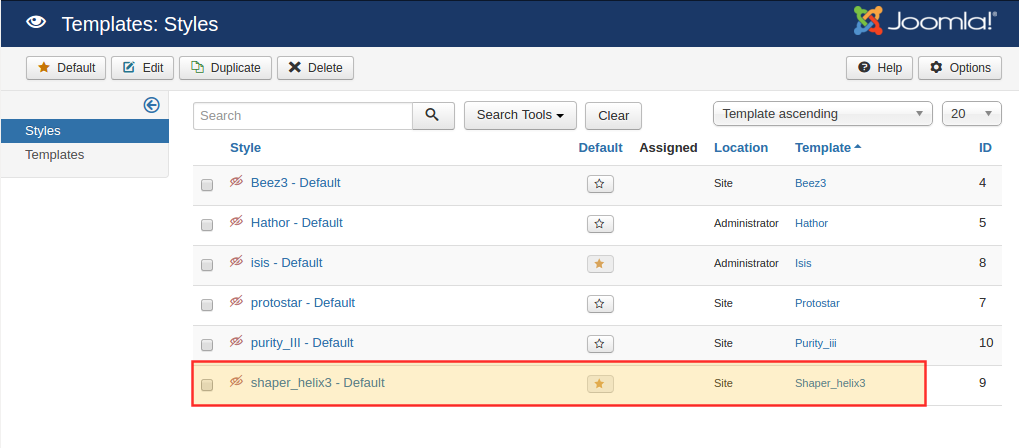Select Styles in the sidebar
Viewport: 1019px width, 448px height.
coord(84,131)
